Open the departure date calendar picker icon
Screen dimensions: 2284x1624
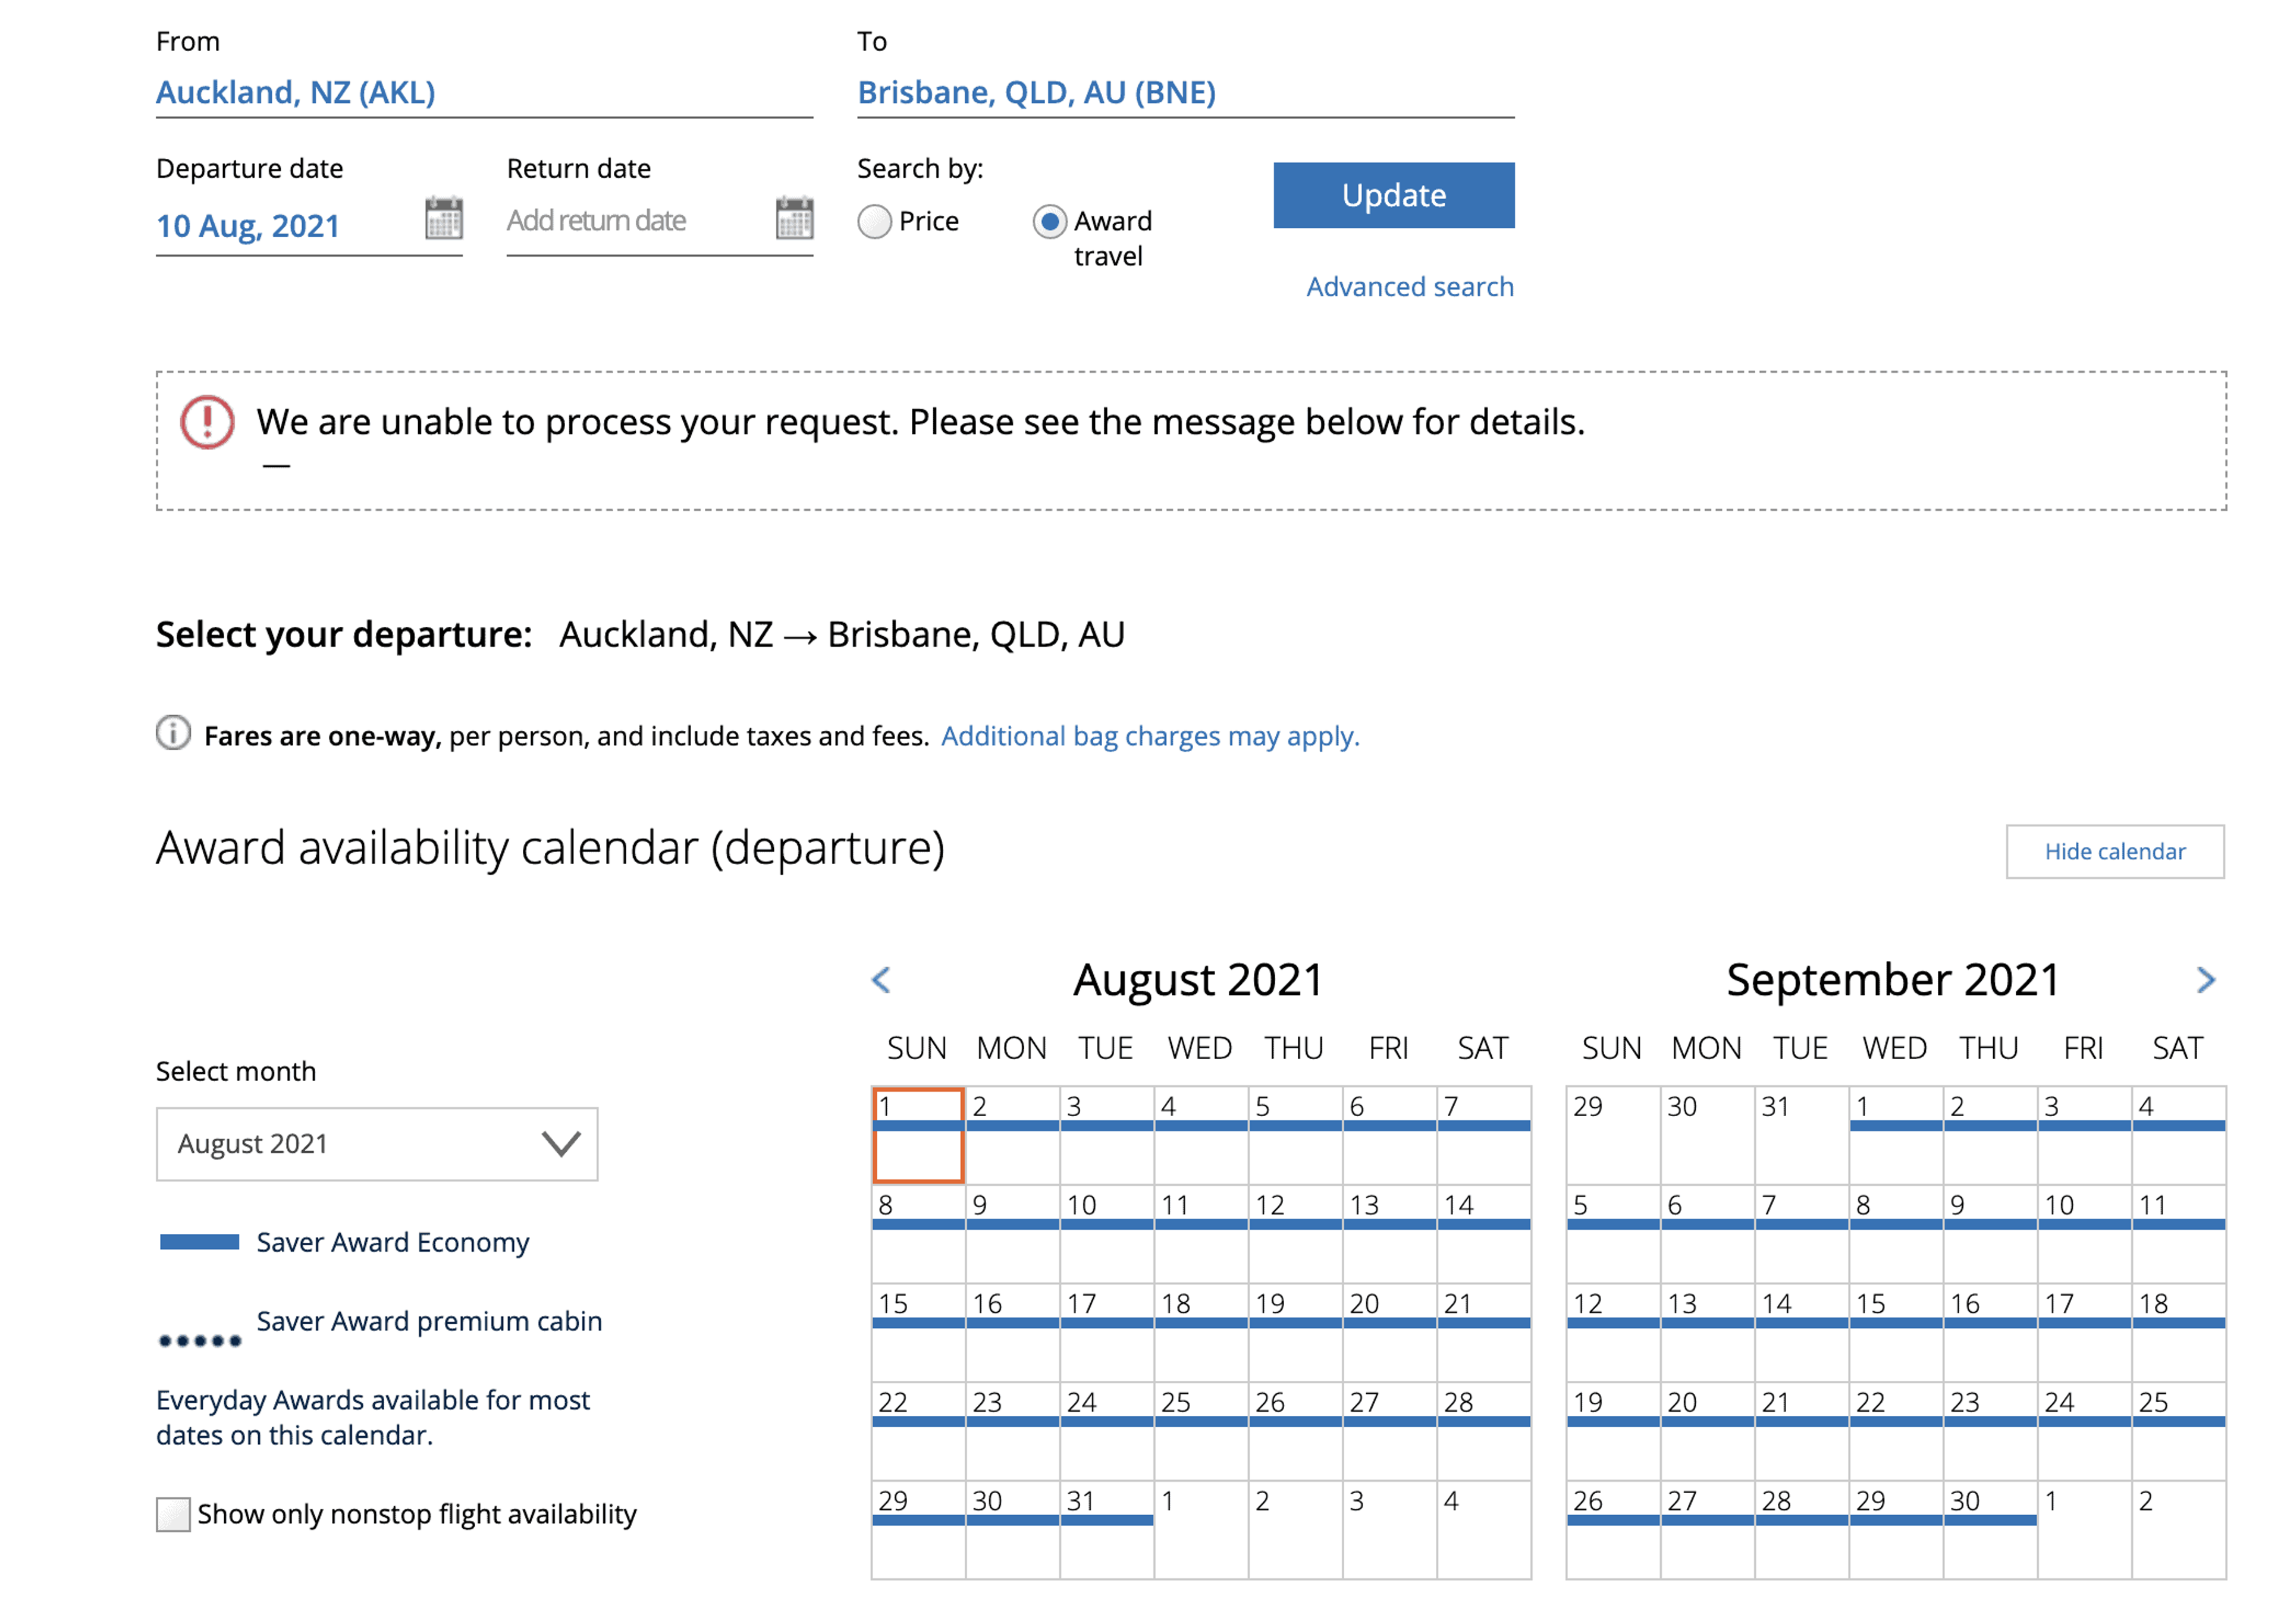click(x=443, y=217)
